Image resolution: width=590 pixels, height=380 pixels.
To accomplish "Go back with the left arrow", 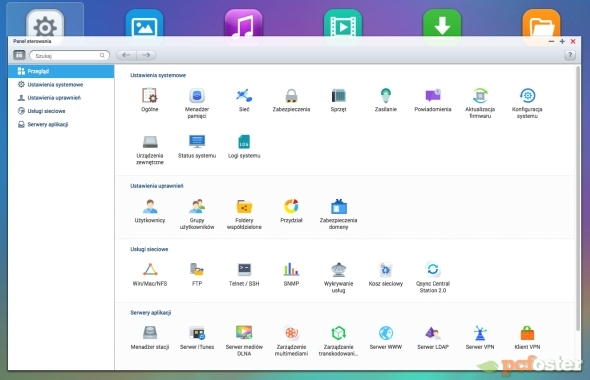I will (126, 55).
